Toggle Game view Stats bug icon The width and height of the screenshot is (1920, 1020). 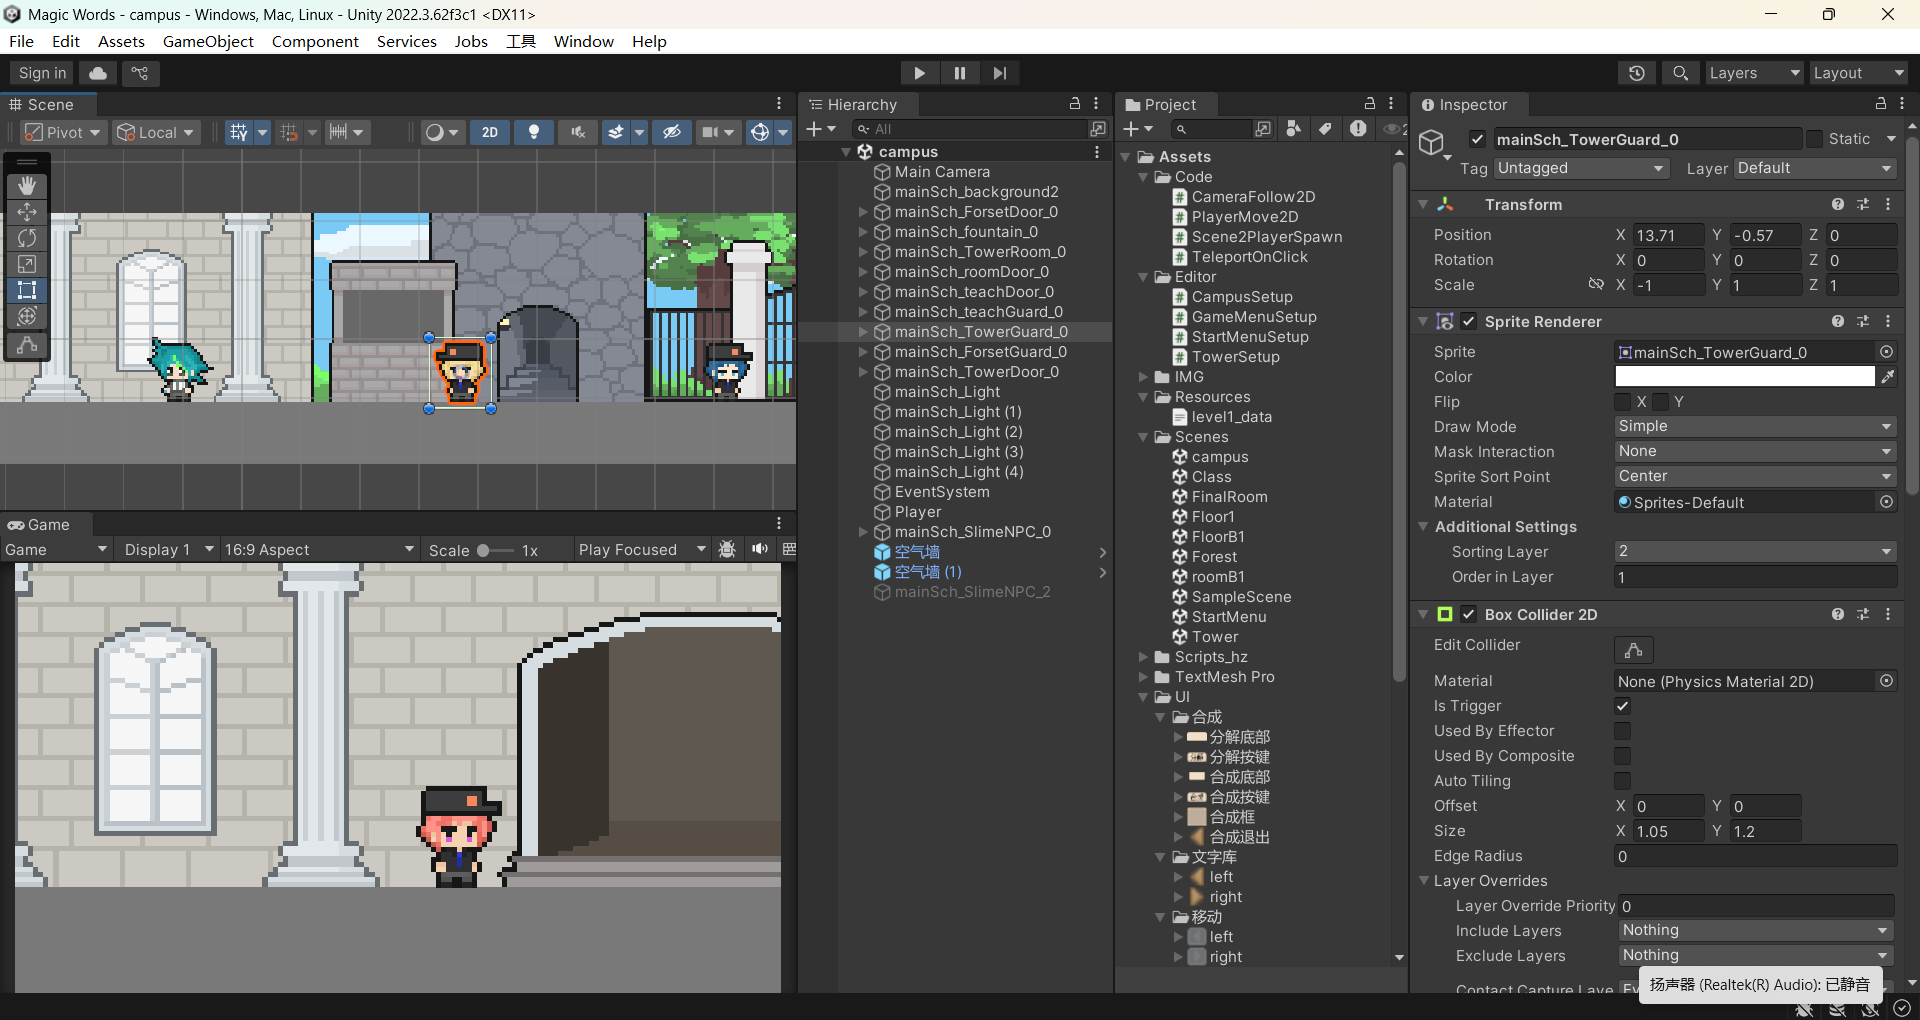[727, 549]
